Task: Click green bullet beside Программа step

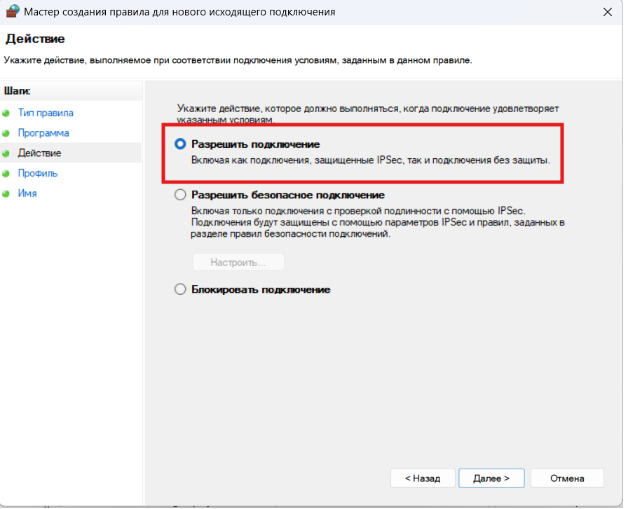Action: 6,133
